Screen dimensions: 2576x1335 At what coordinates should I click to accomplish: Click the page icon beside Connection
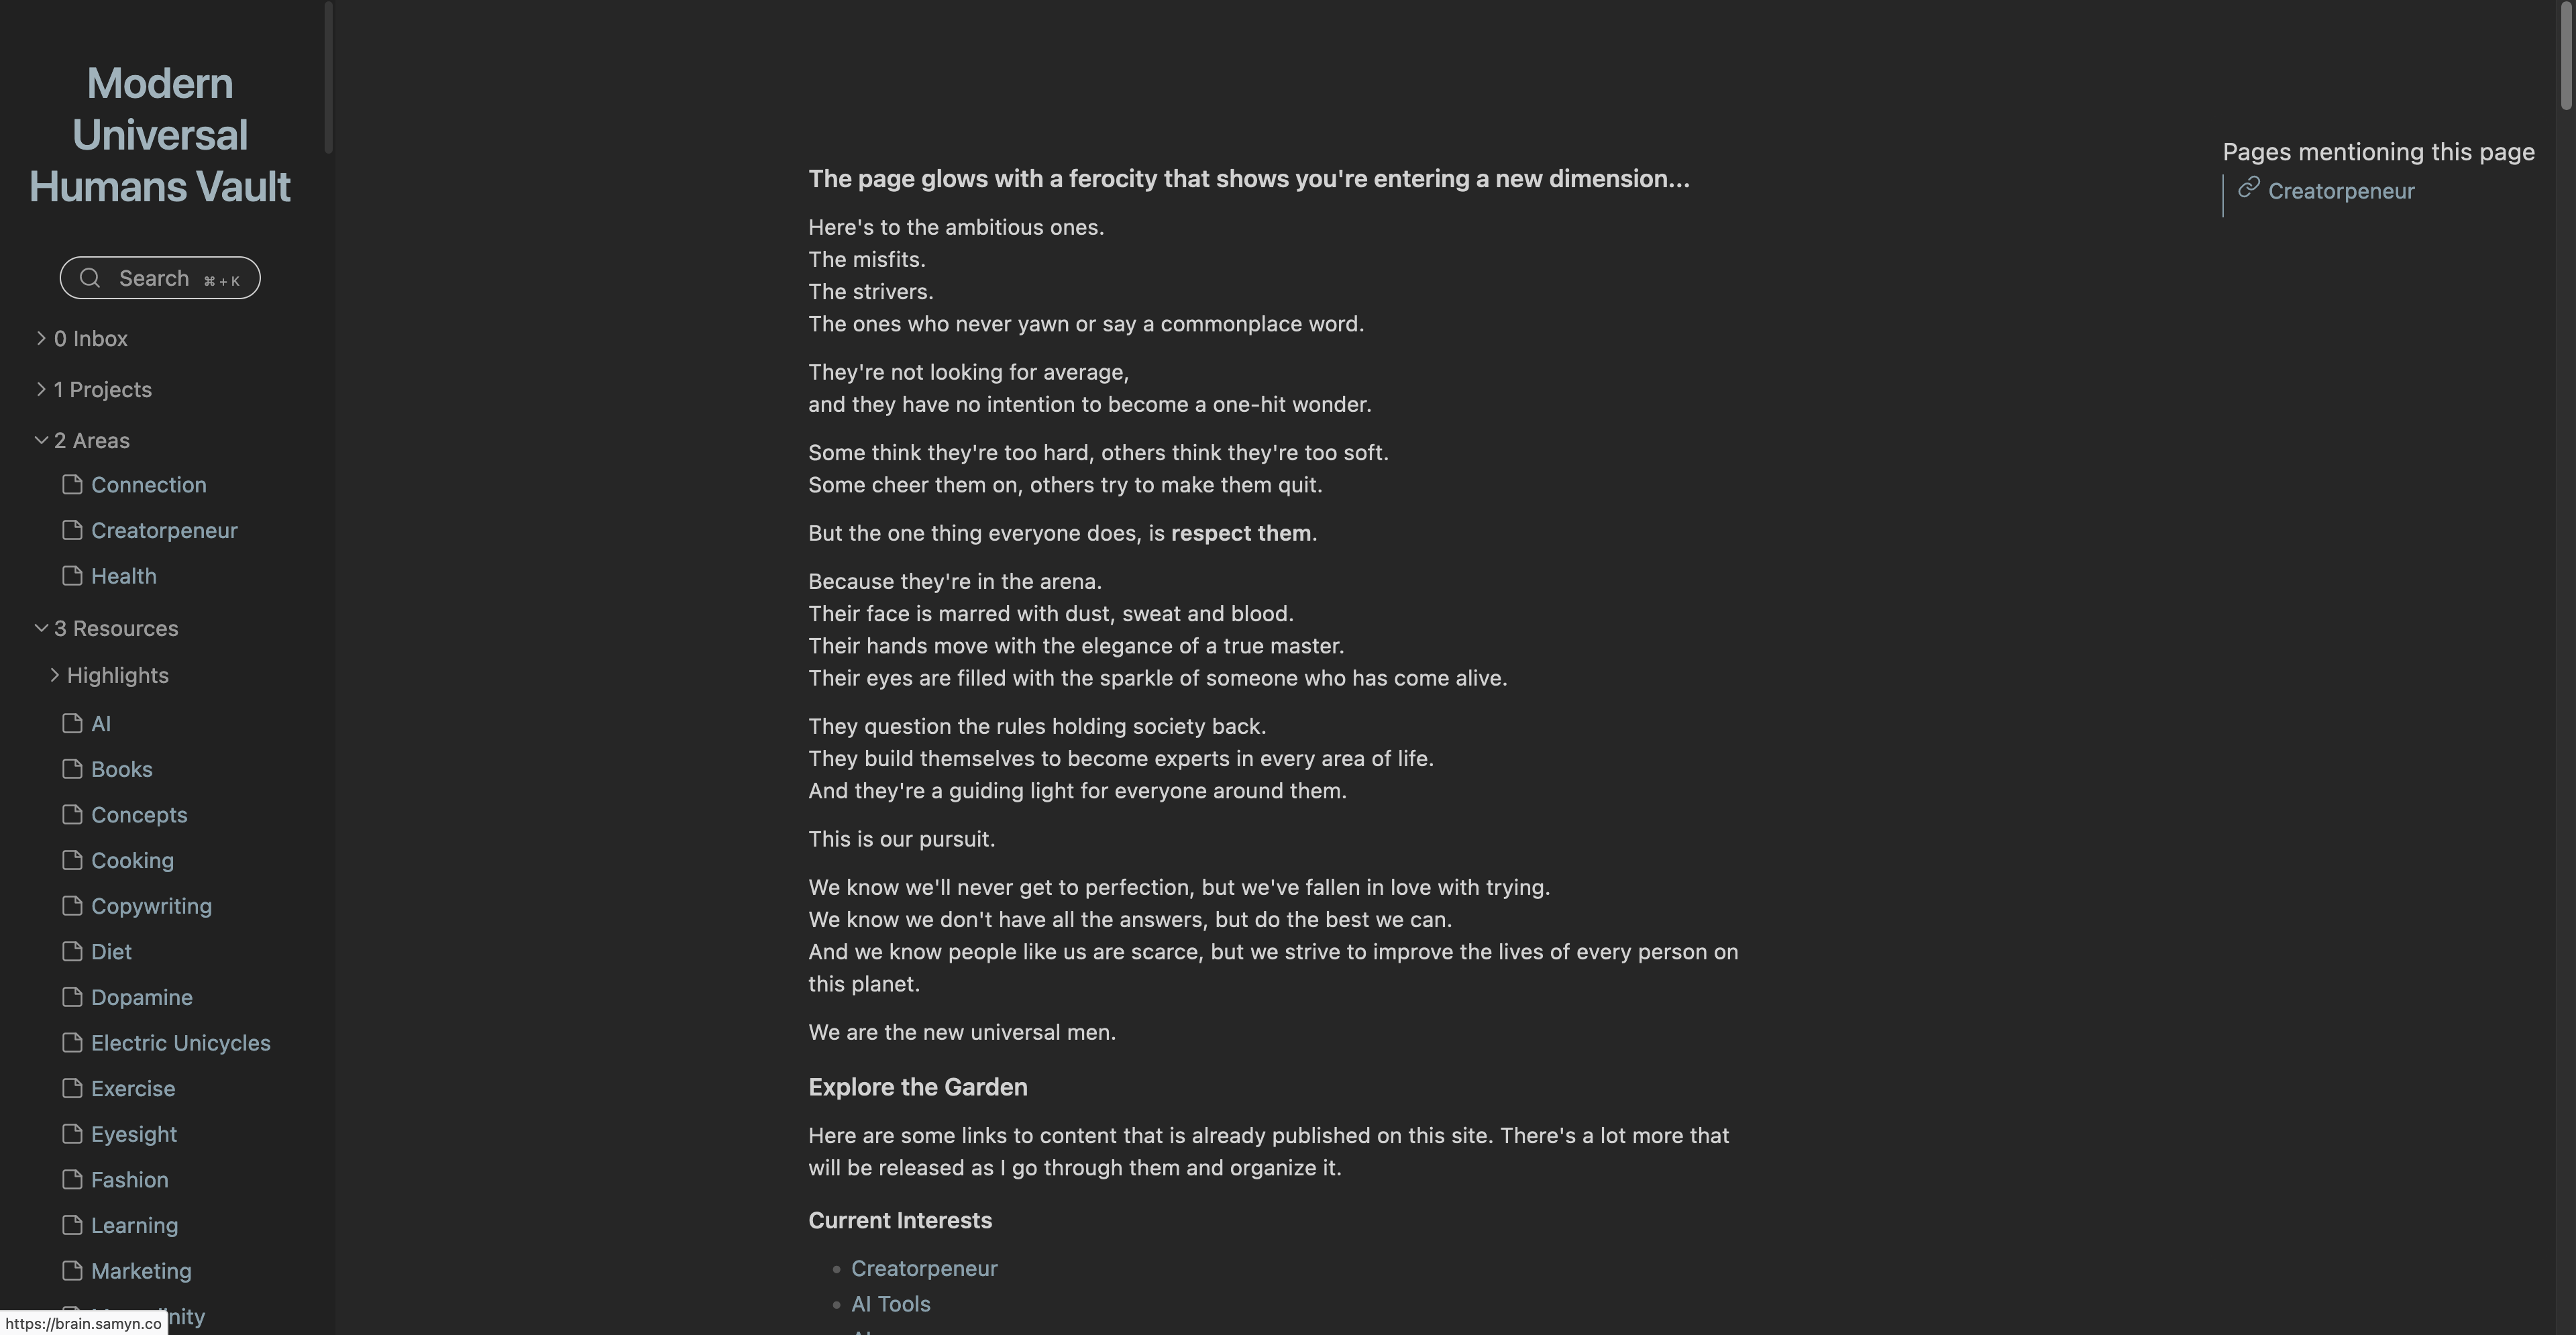pyautogui.click(x=72, y=485)
